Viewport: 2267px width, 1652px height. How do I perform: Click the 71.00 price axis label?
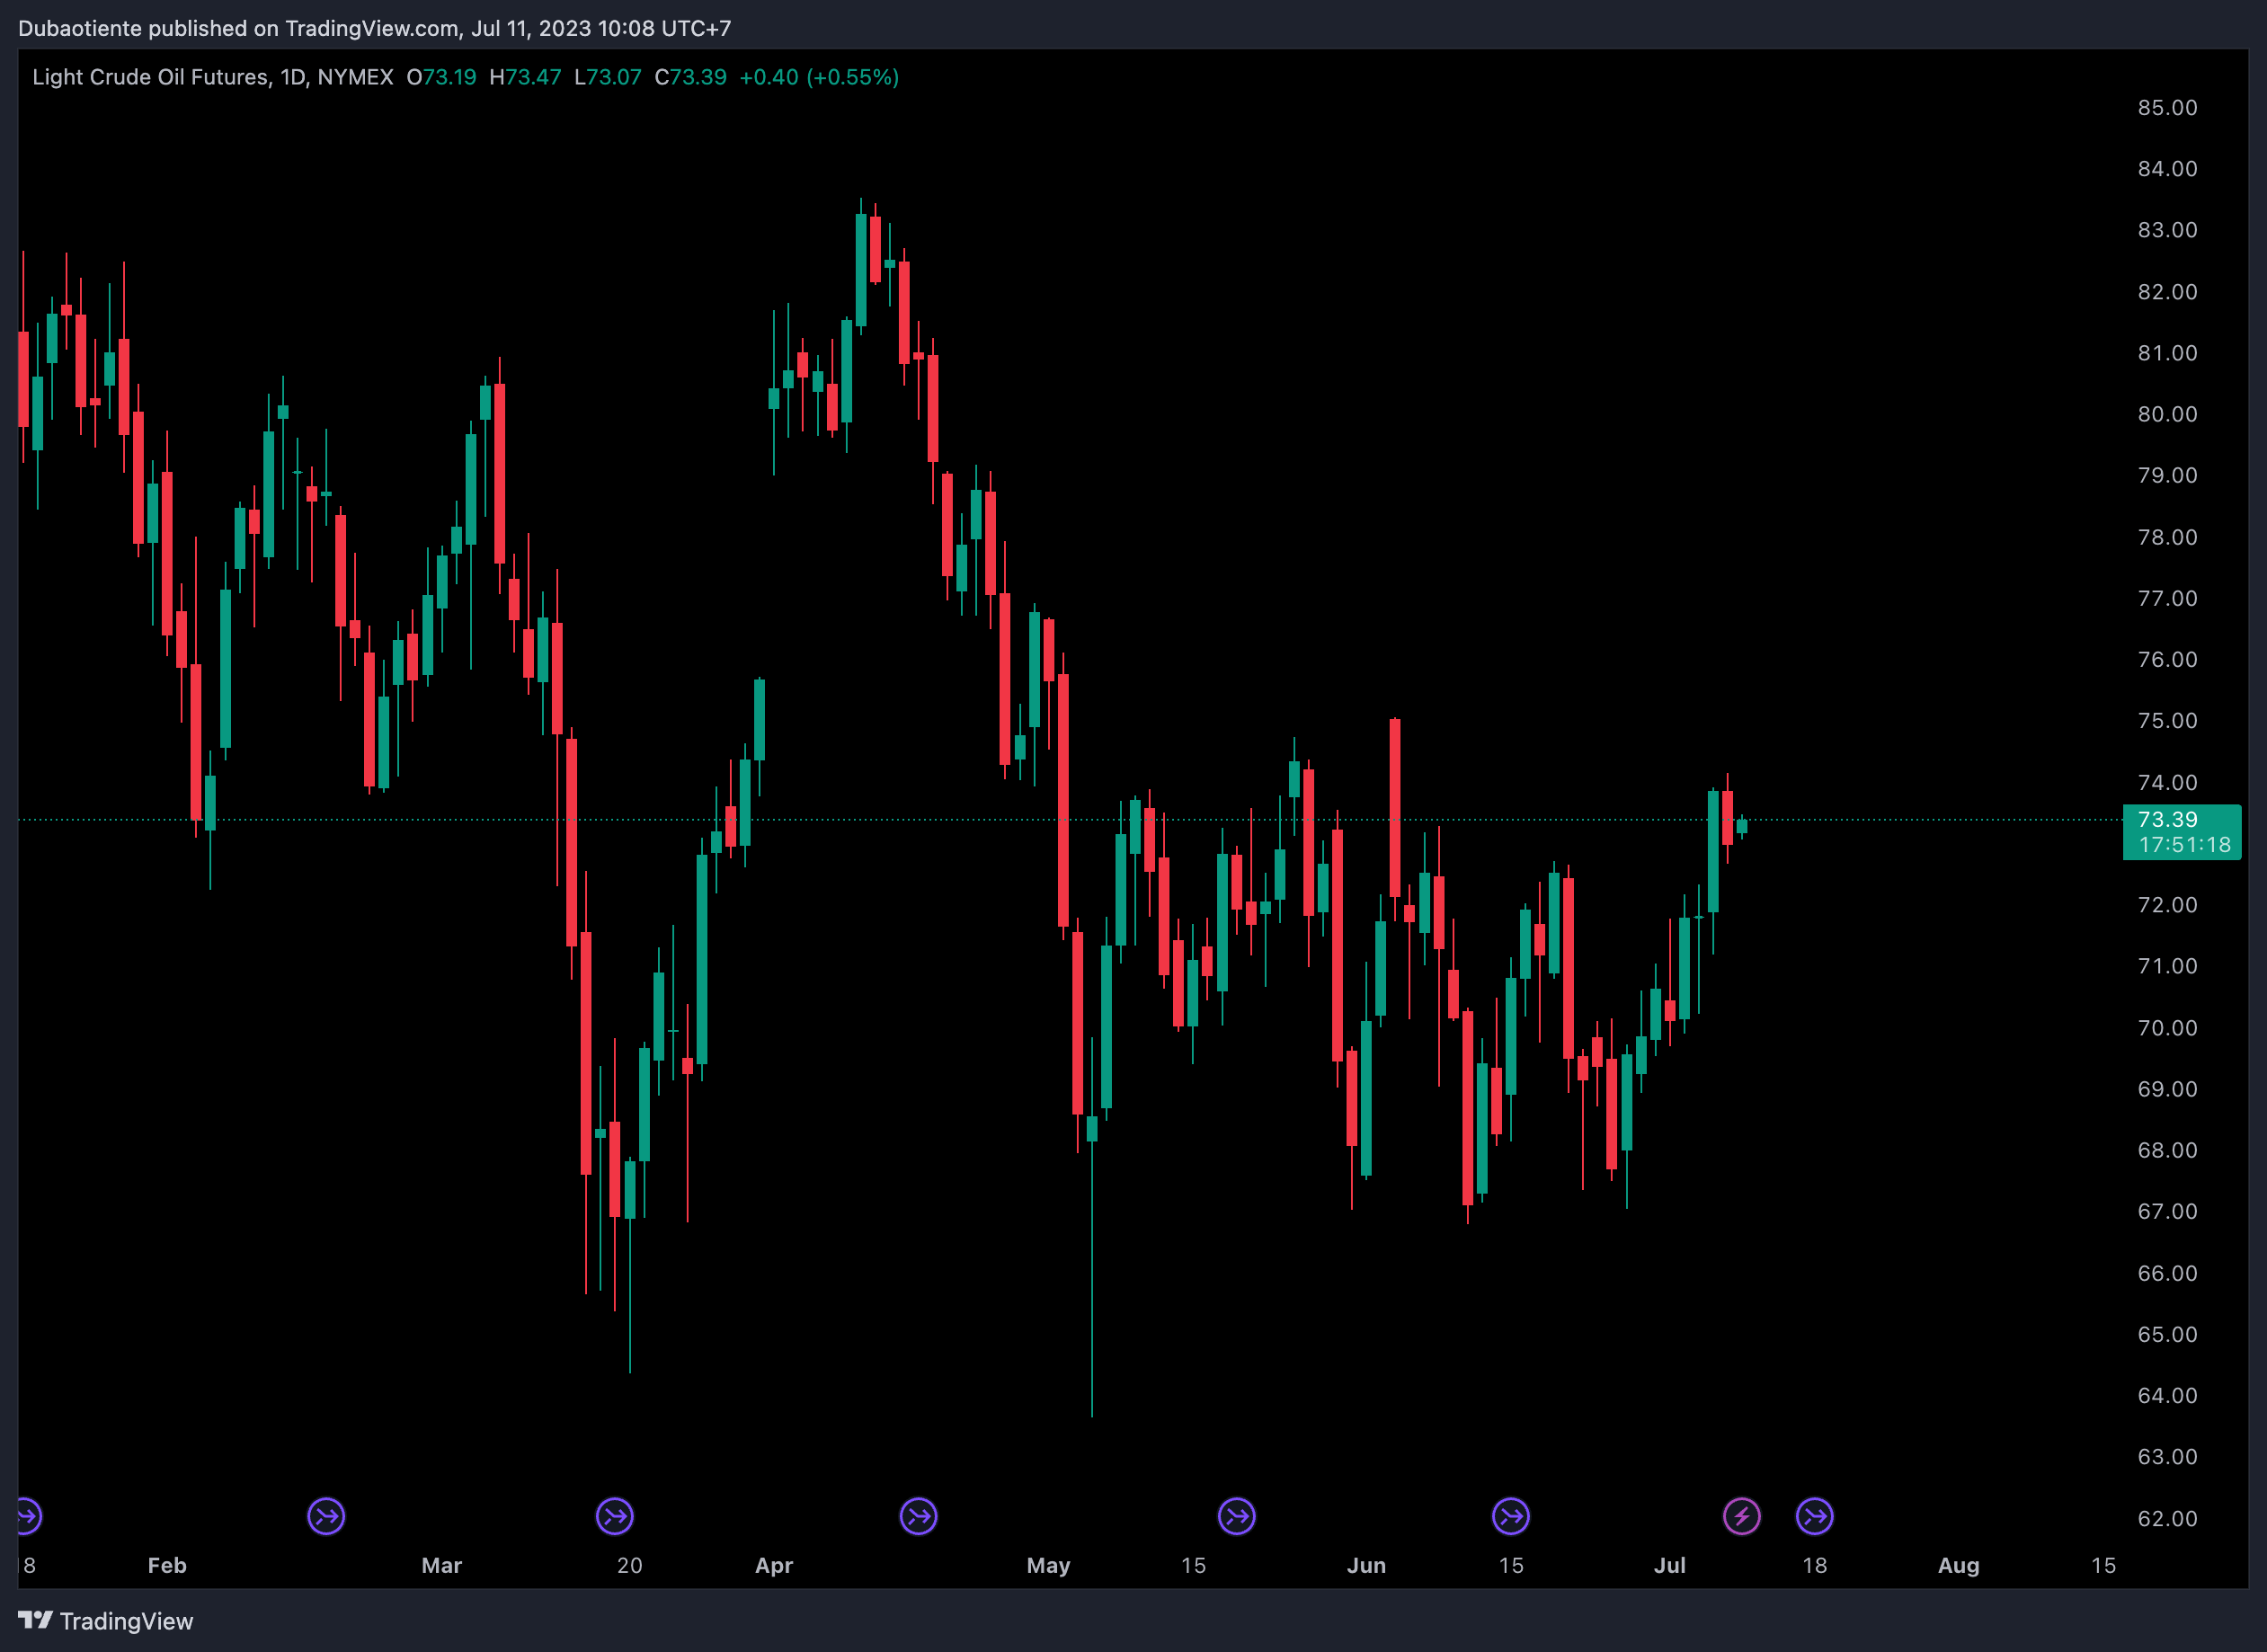click(x=2167, y=966)
